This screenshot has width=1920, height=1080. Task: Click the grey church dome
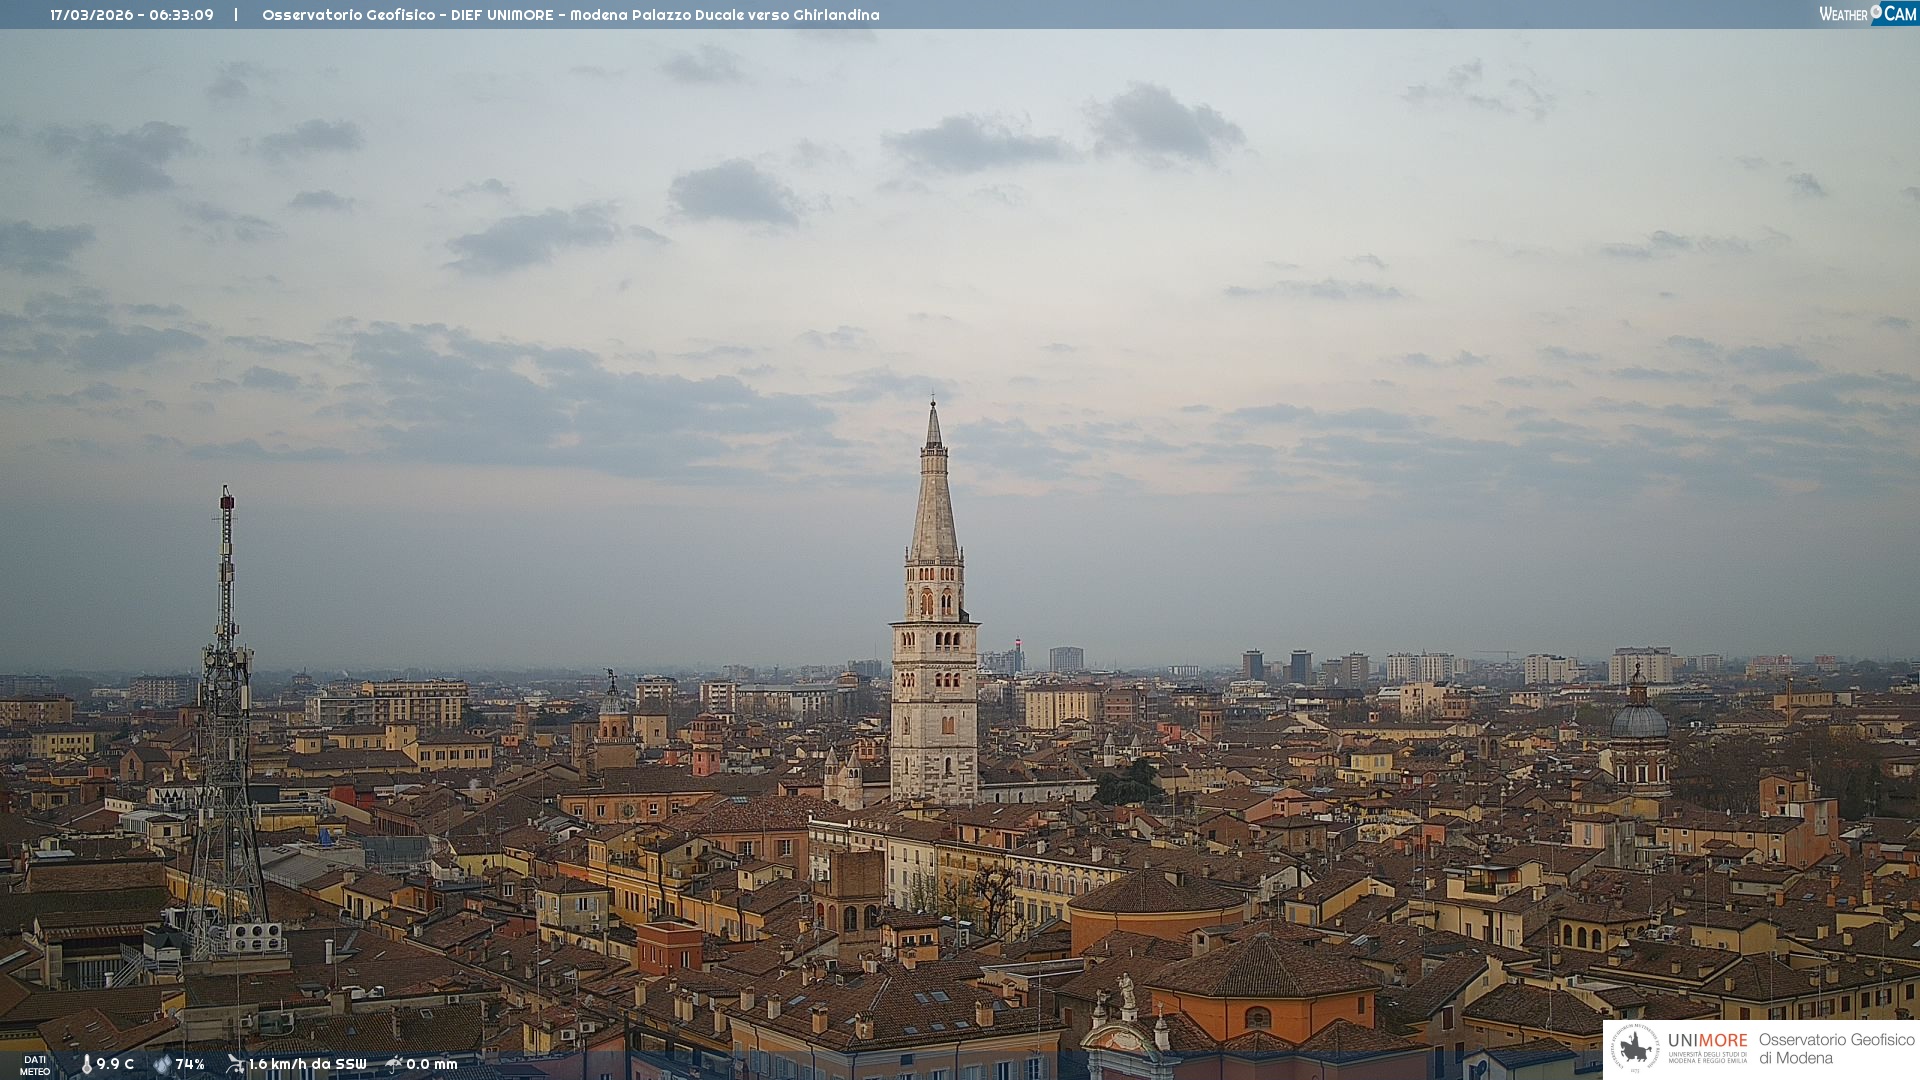click(x=1638, y=720)
